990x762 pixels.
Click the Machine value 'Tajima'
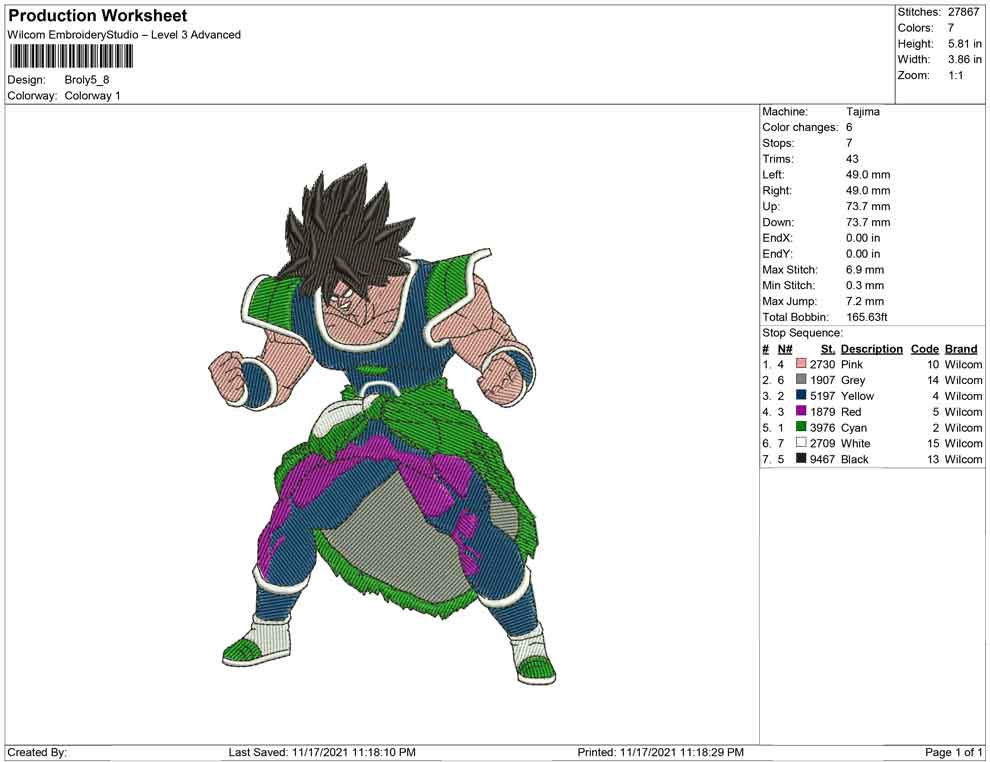pyautogui.click(x=862, y=111)
